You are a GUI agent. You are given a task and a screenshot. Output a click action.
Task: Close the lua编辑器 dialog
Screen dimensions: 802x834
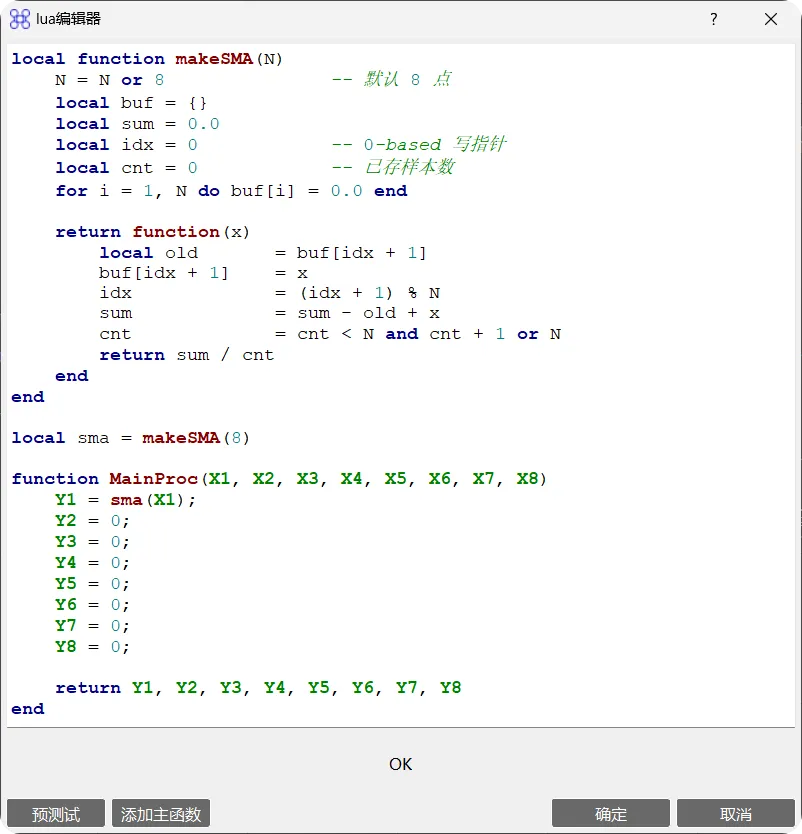coord(771,19)
